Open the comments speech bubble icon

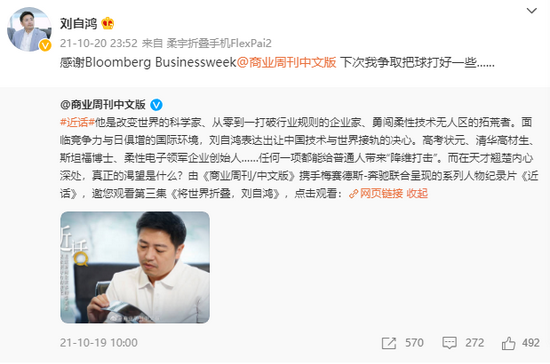[x=449, y=343]
